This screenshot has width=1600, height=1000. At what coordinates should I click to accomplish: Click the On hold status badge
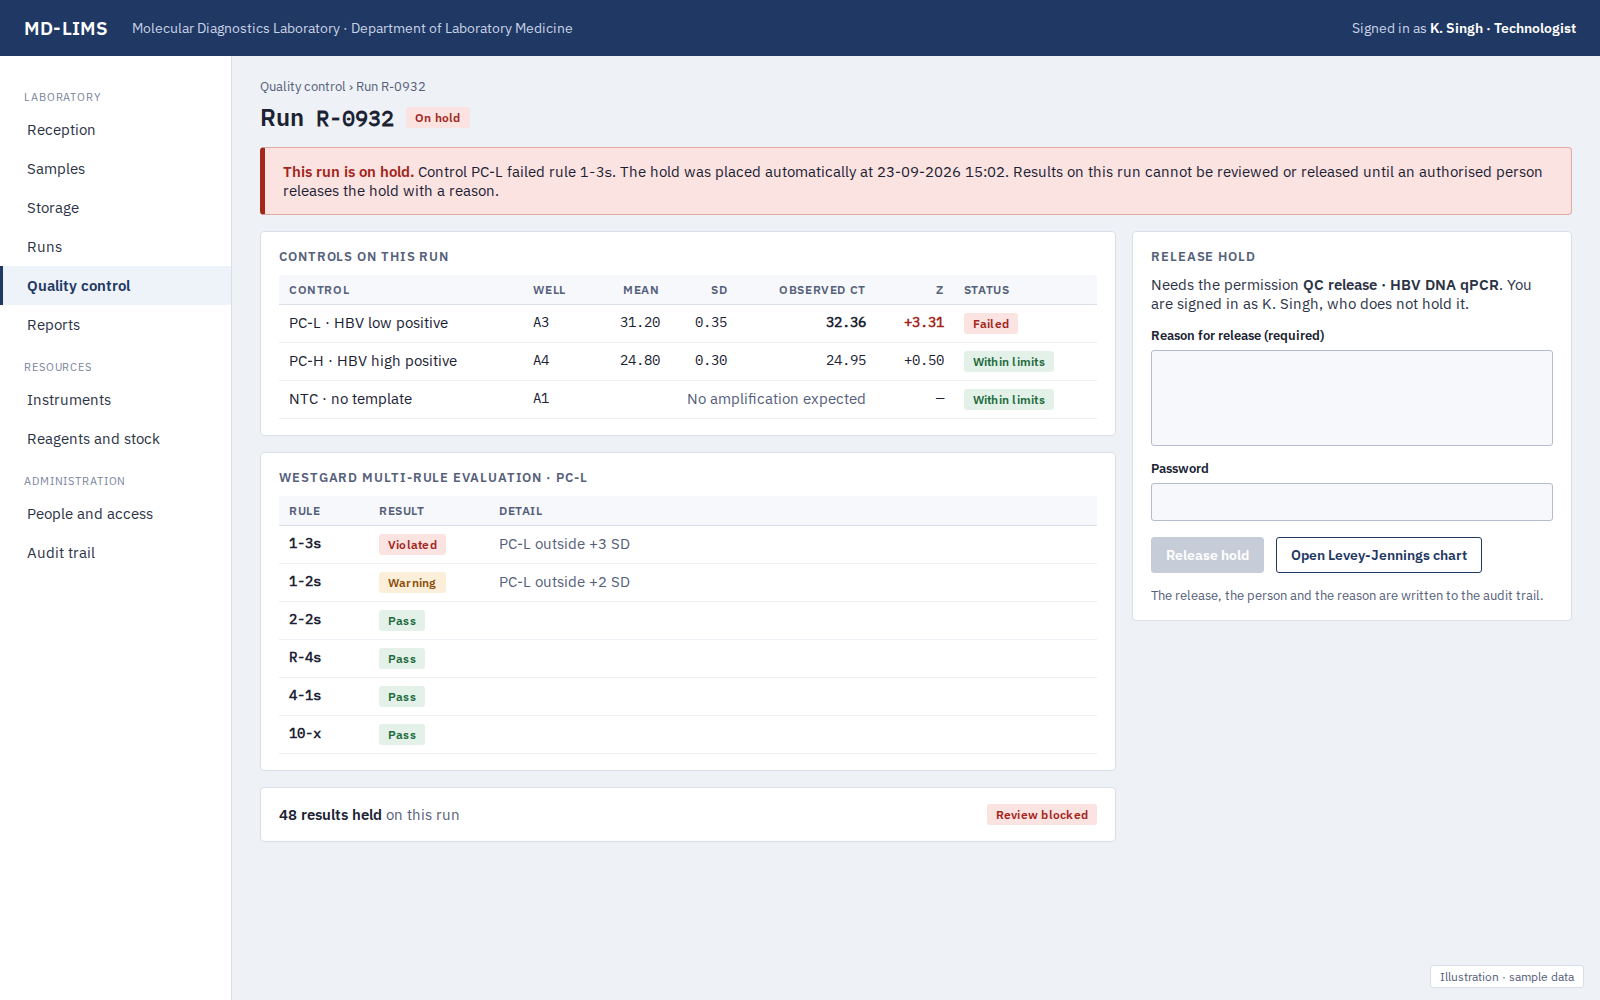[x=437, y=118]
